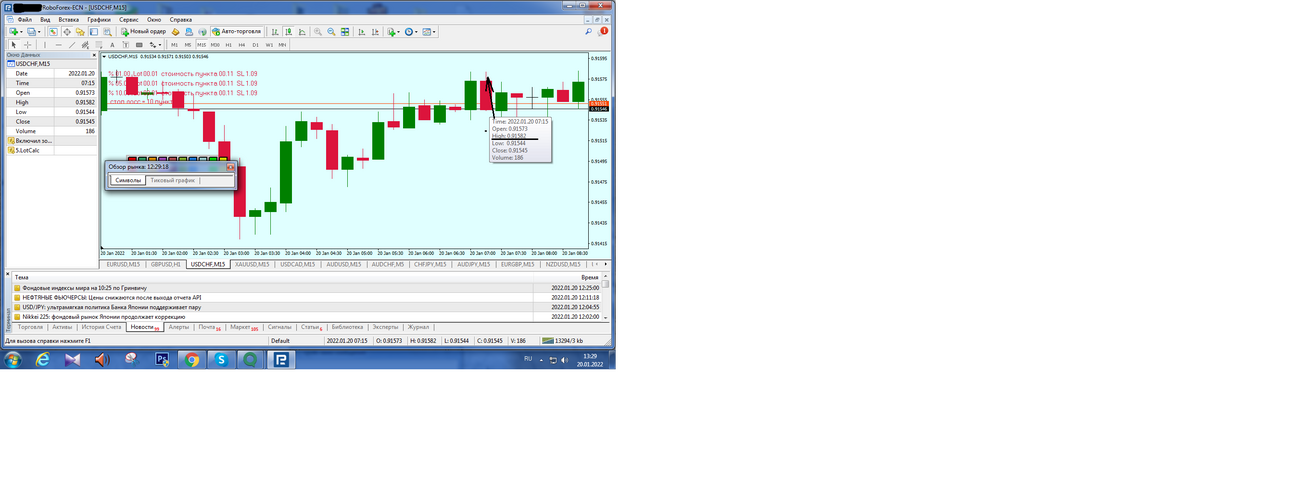Image resolution: width=1290 pixels, height=502 pixels.
Task: Open the Торговля terminal tab
Action: (x=30, y=327)
